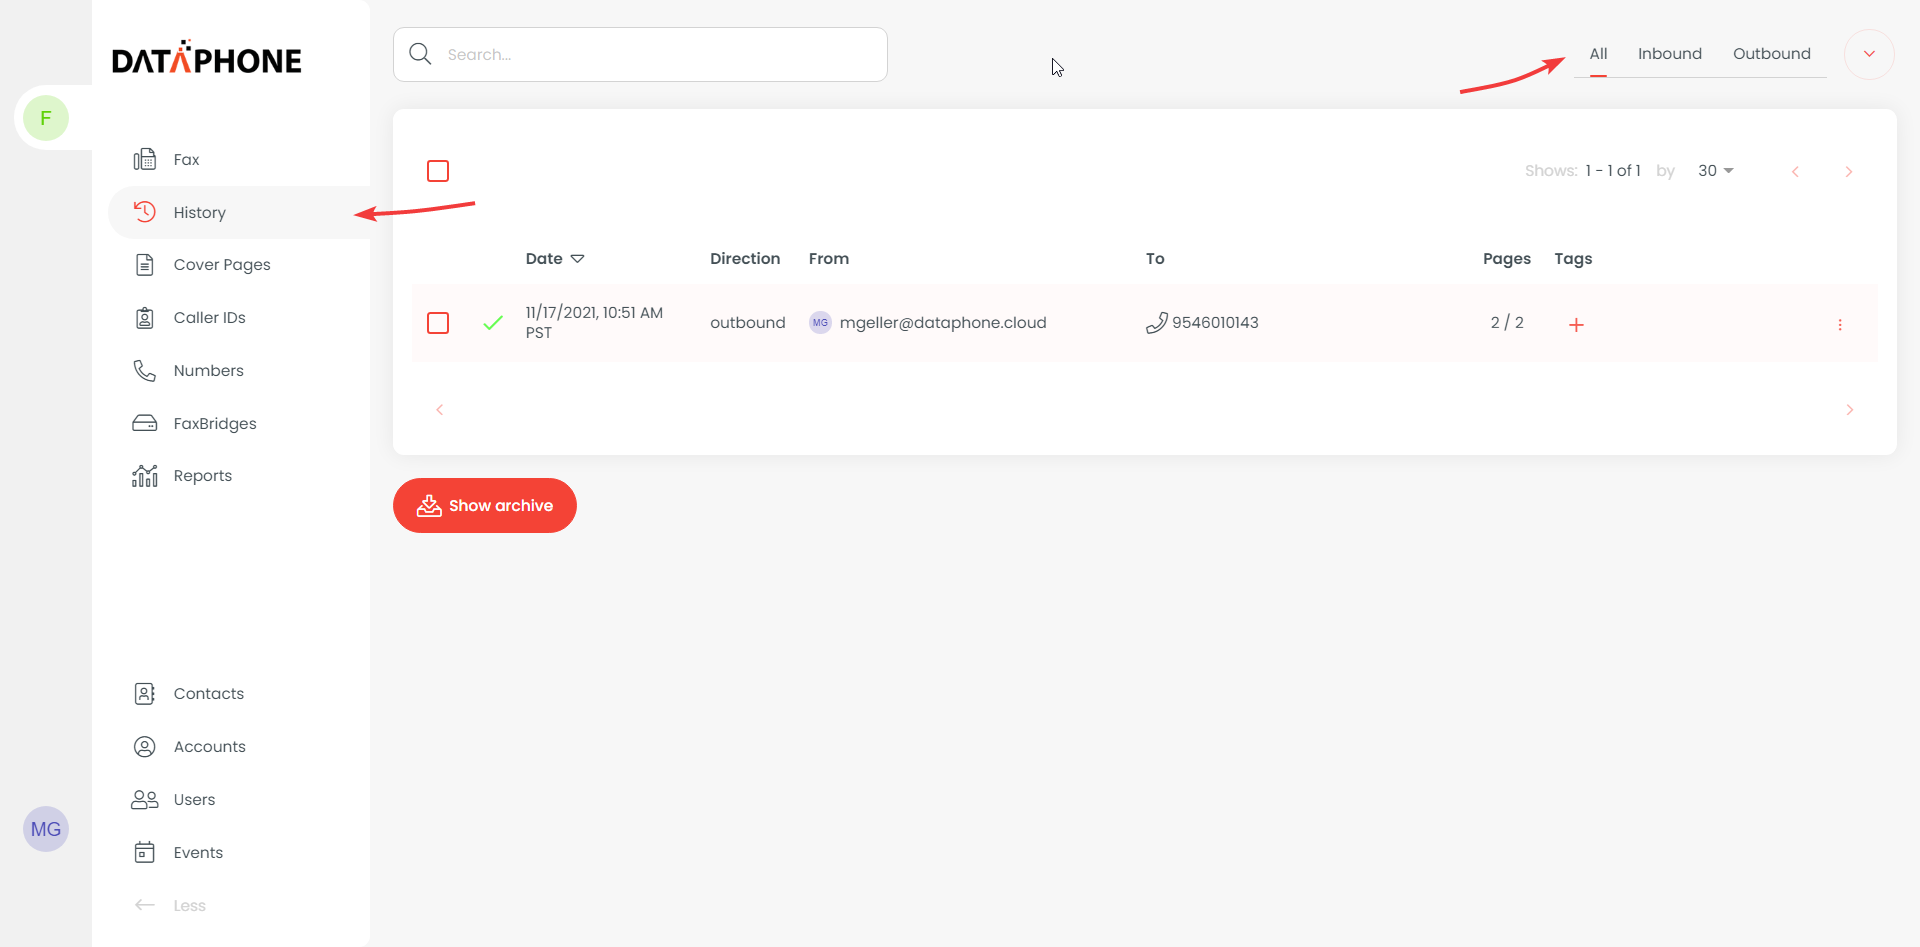Viewport: 1920px width, 947px height.
Task: Open the row's three-dot options menu
Action: [x=1840, y=325]
